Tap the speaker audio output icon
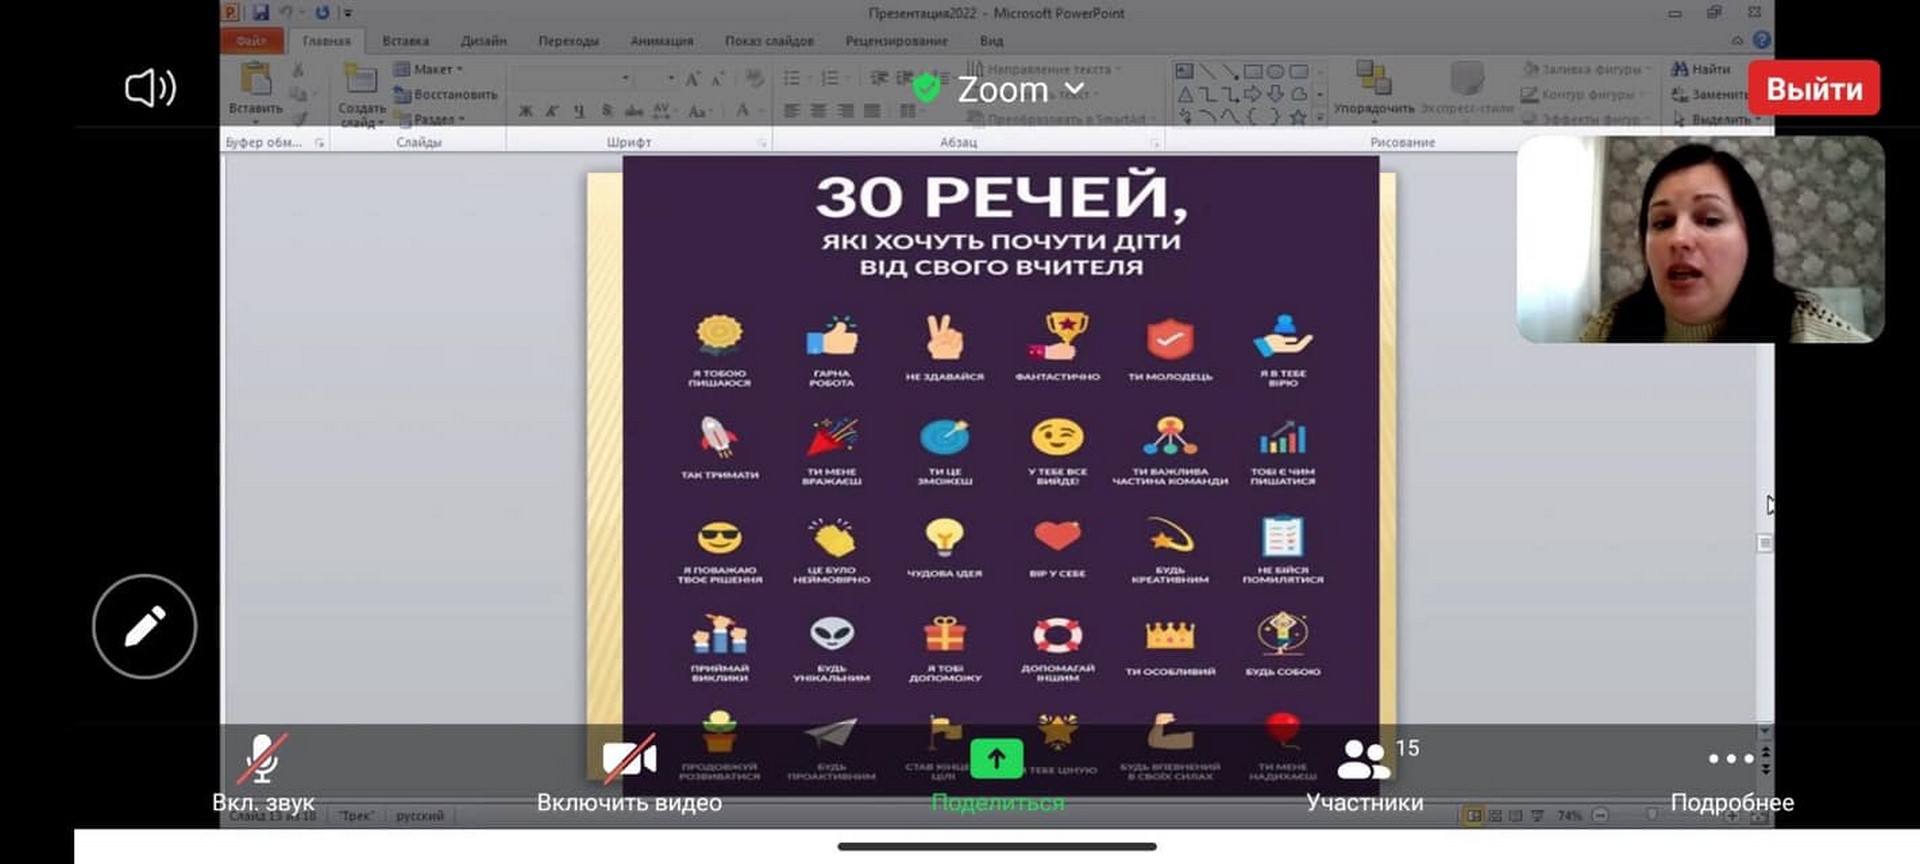Screen dimensions: 1920x864 150,88
